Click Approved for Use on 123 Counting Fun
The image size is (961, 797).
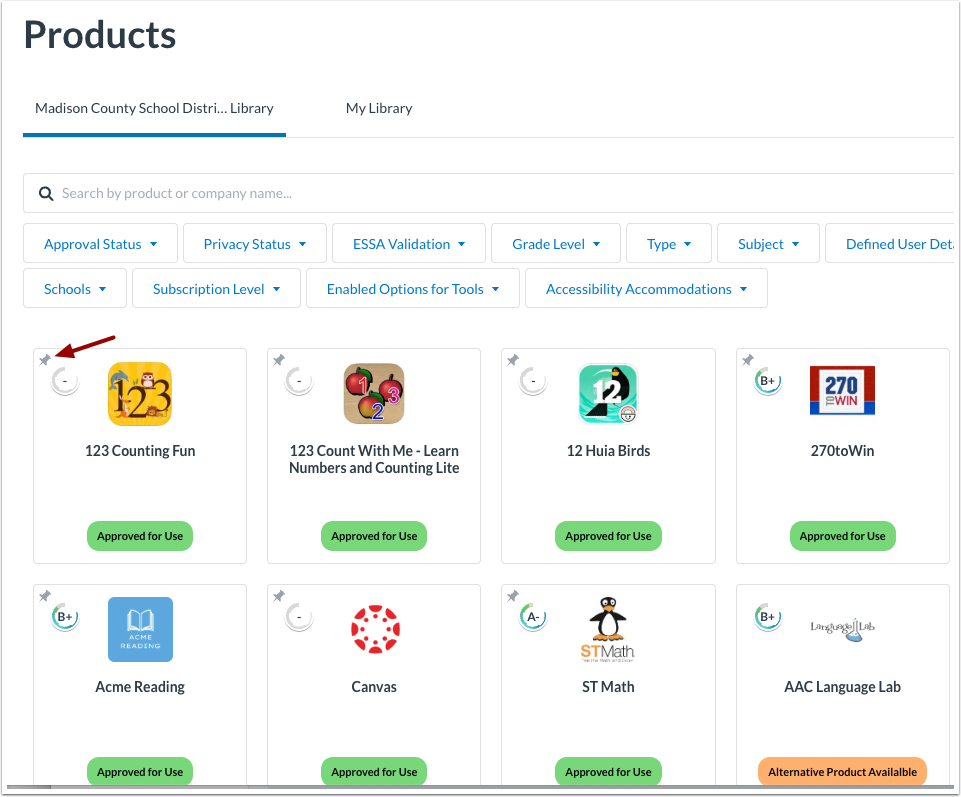point(139,536)
